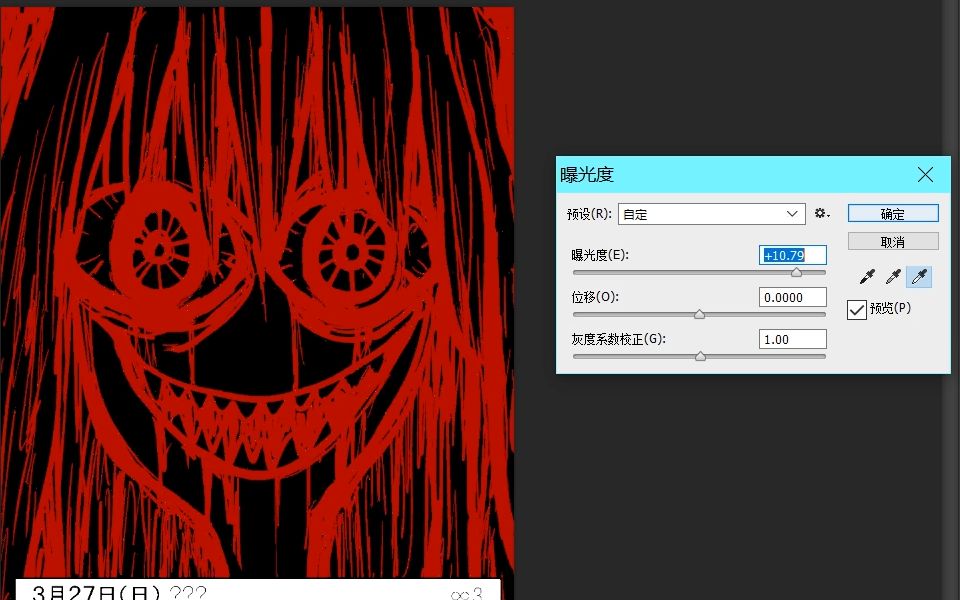Click the 曝光度(E) slider handle
Screen dimensions: 960x600
pyautogui.click(x=796, y=272)
